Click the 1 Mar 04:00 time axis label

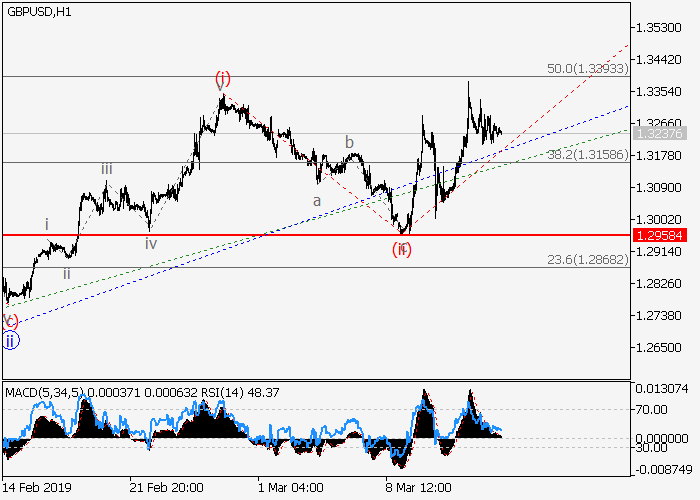click(x=289, y=489)
